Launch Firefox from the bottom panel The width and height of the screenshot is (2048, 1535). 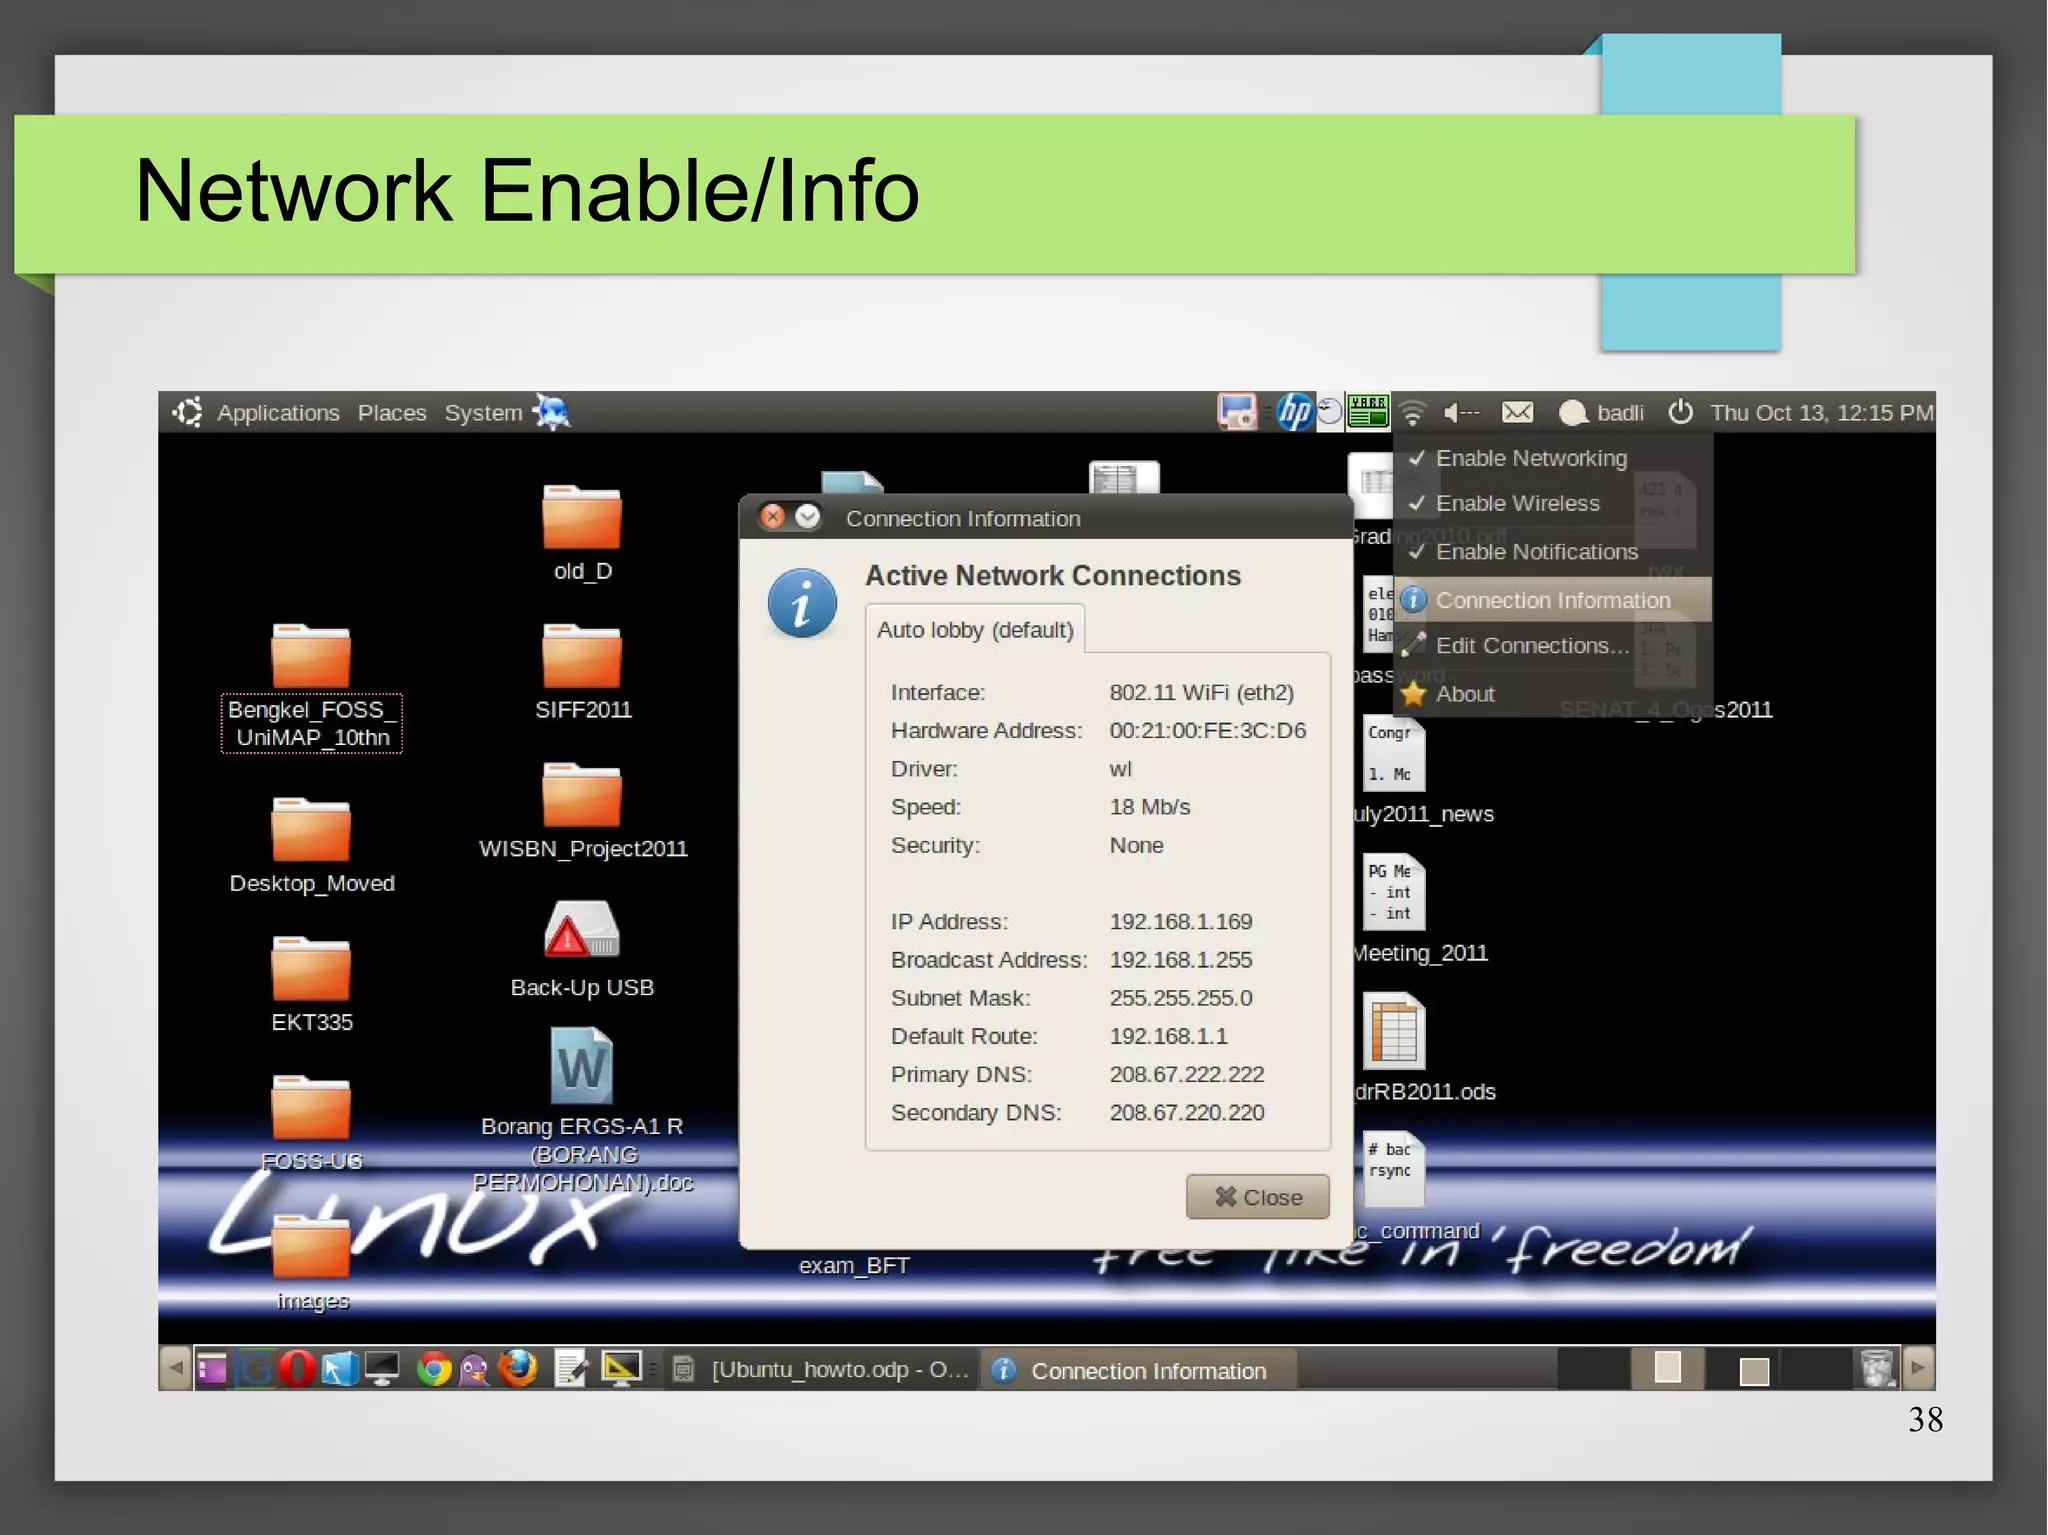point(518,1368)
